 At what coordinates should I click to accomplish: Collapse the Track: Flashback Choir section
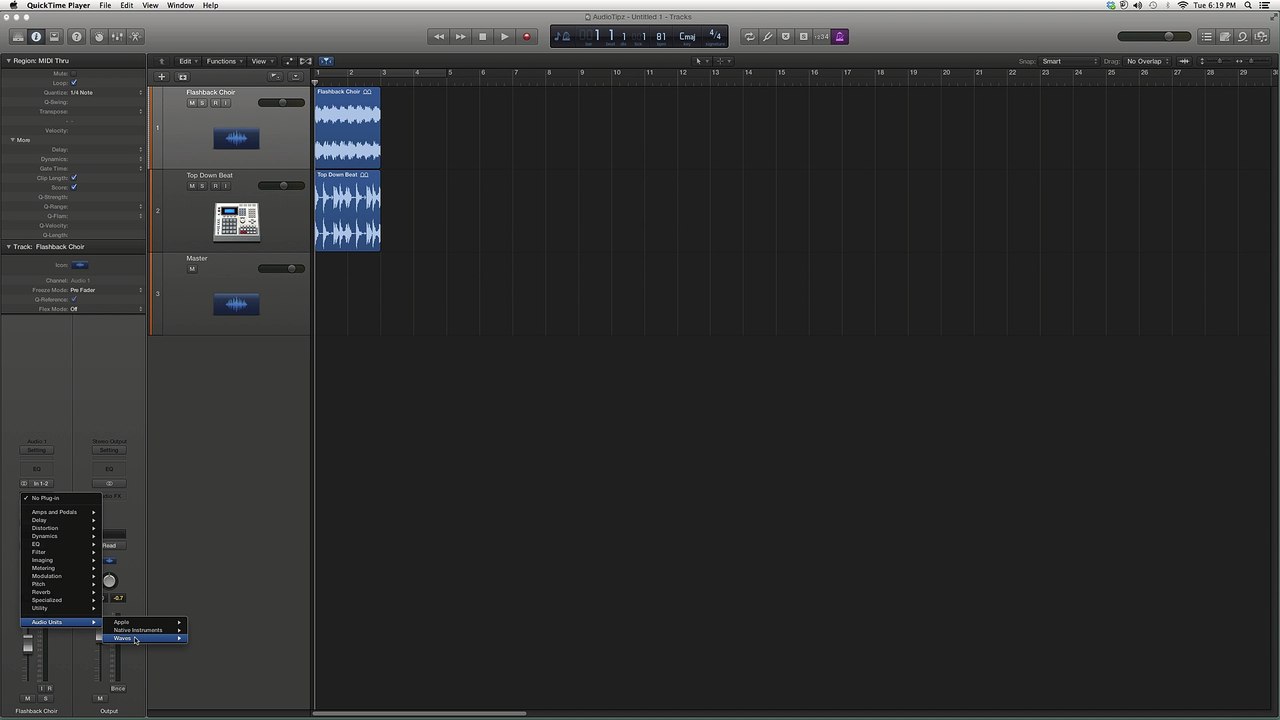tap(9, 247)
